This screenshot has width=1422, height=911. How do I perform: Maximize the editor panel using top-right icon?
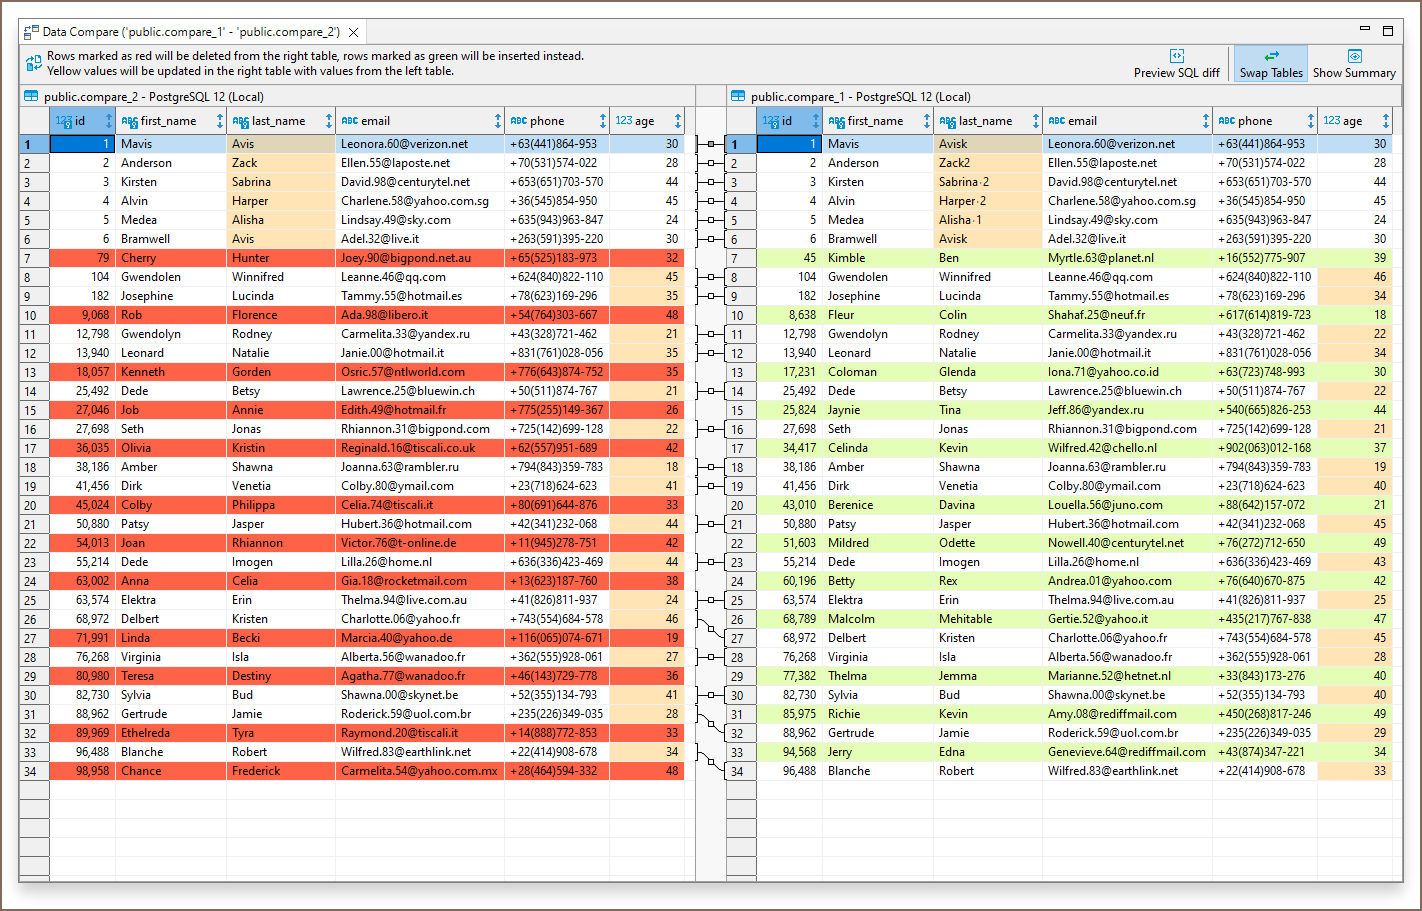(1388, 31)
